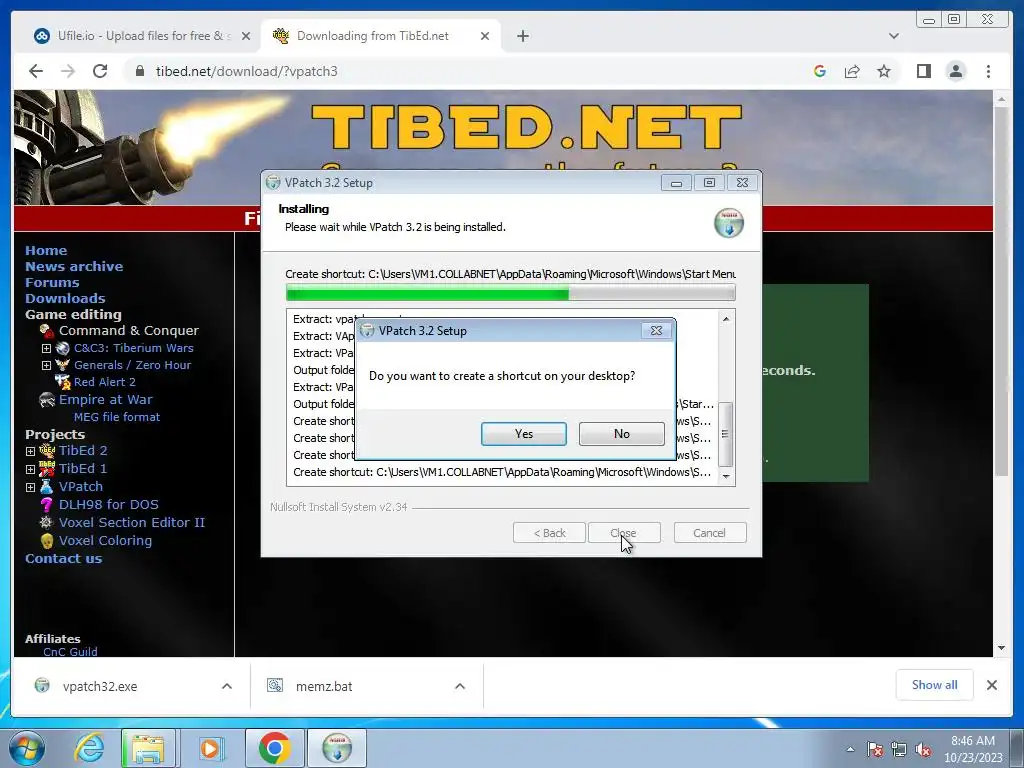Click the Close button in VPatch installer
The width and height of the screenshot is (1024, 768).
point(624,533)
